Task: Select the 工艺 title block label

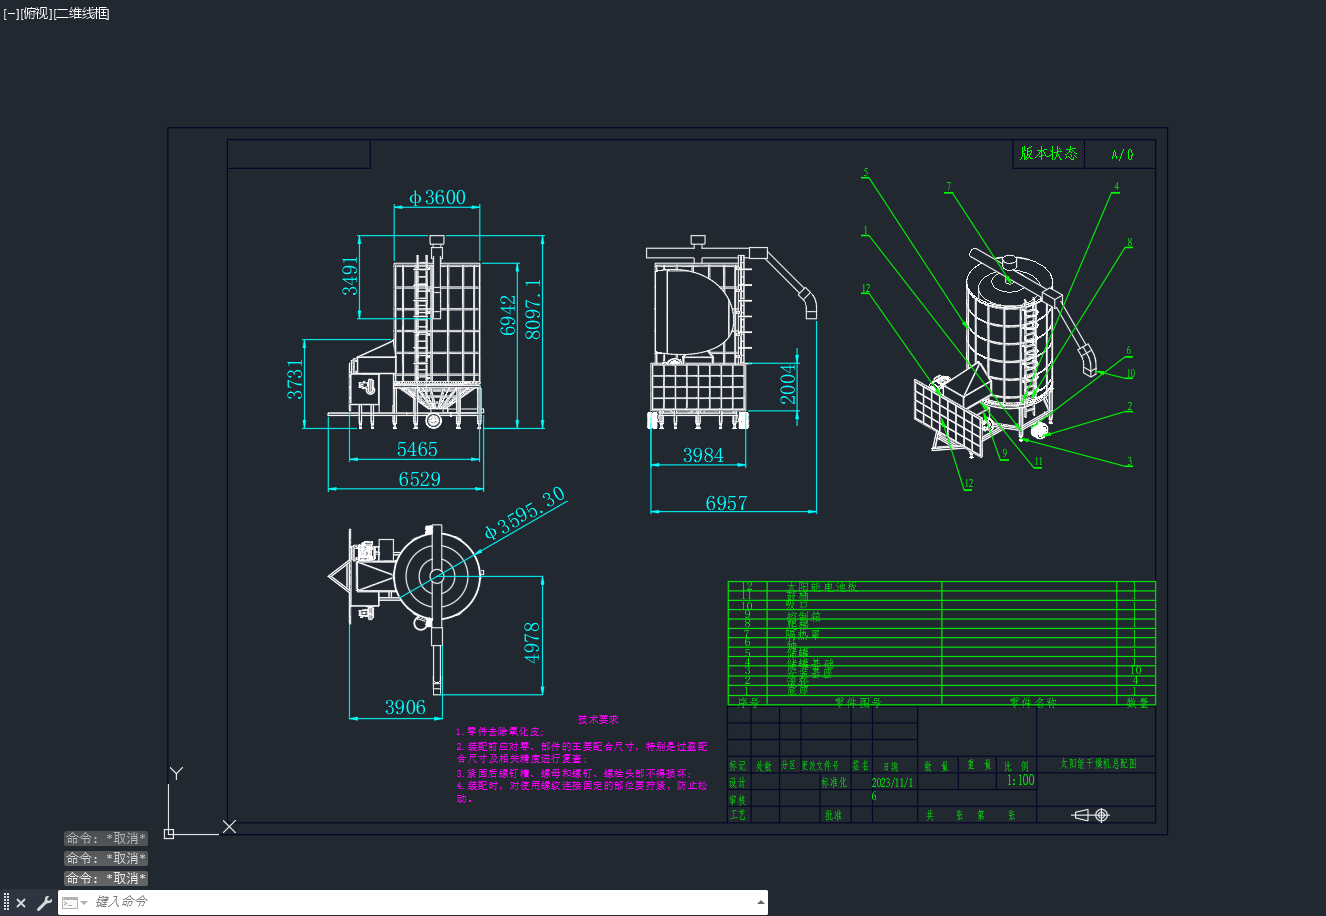Action: (x=738, y=815)
